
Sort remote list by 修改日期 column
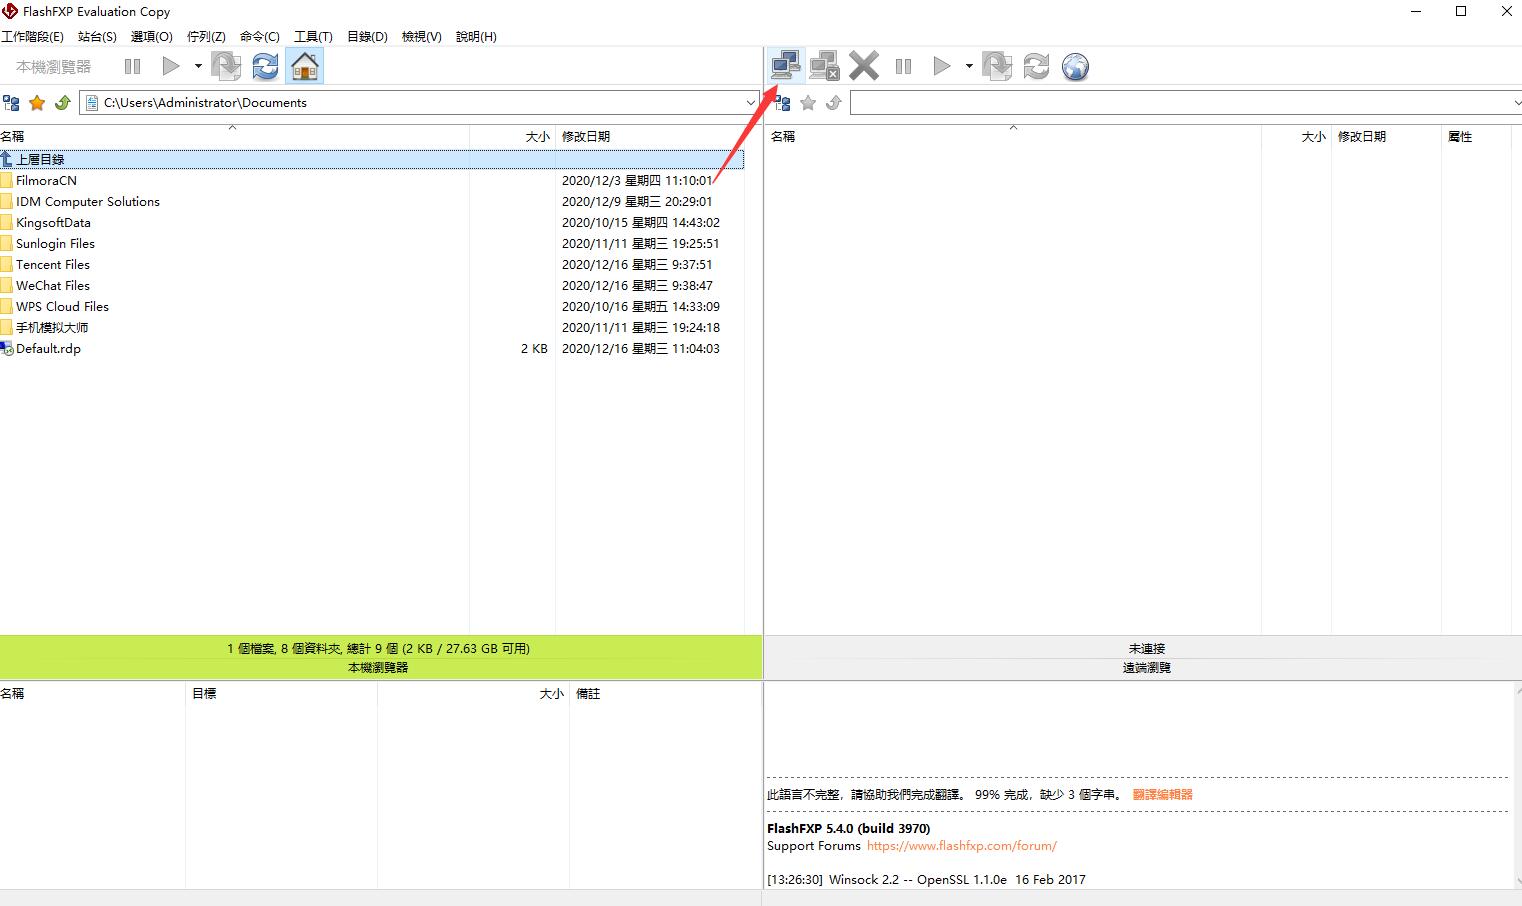coord(1386,136)
